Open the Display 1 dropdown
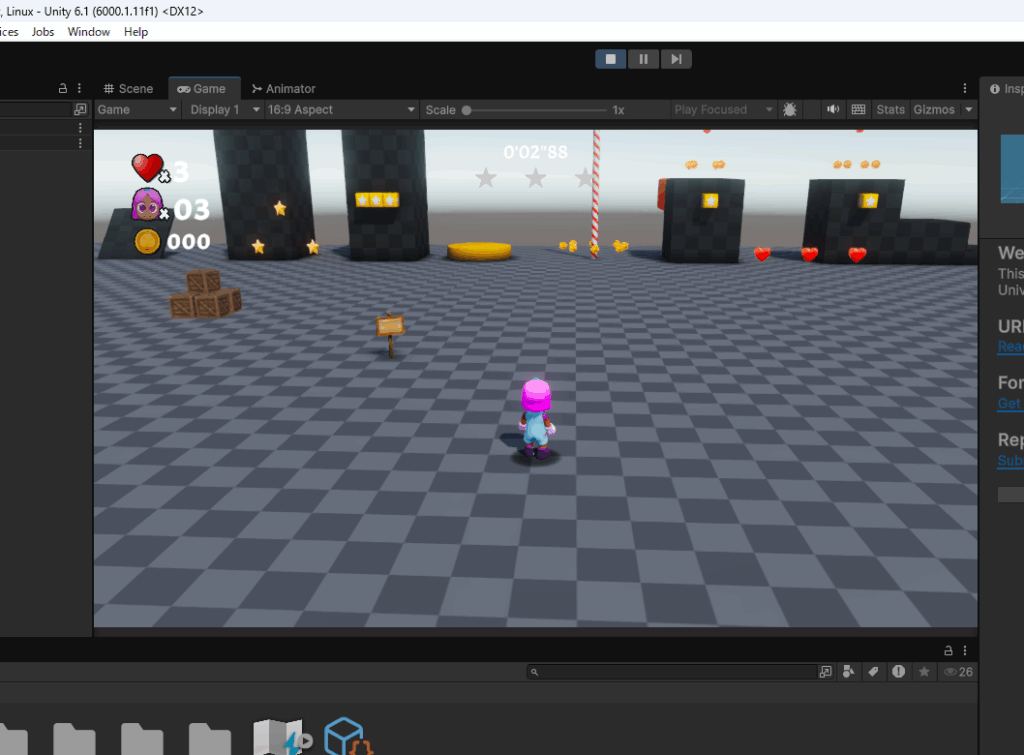This screenshot has height=755, width=1024. [225, 110]
